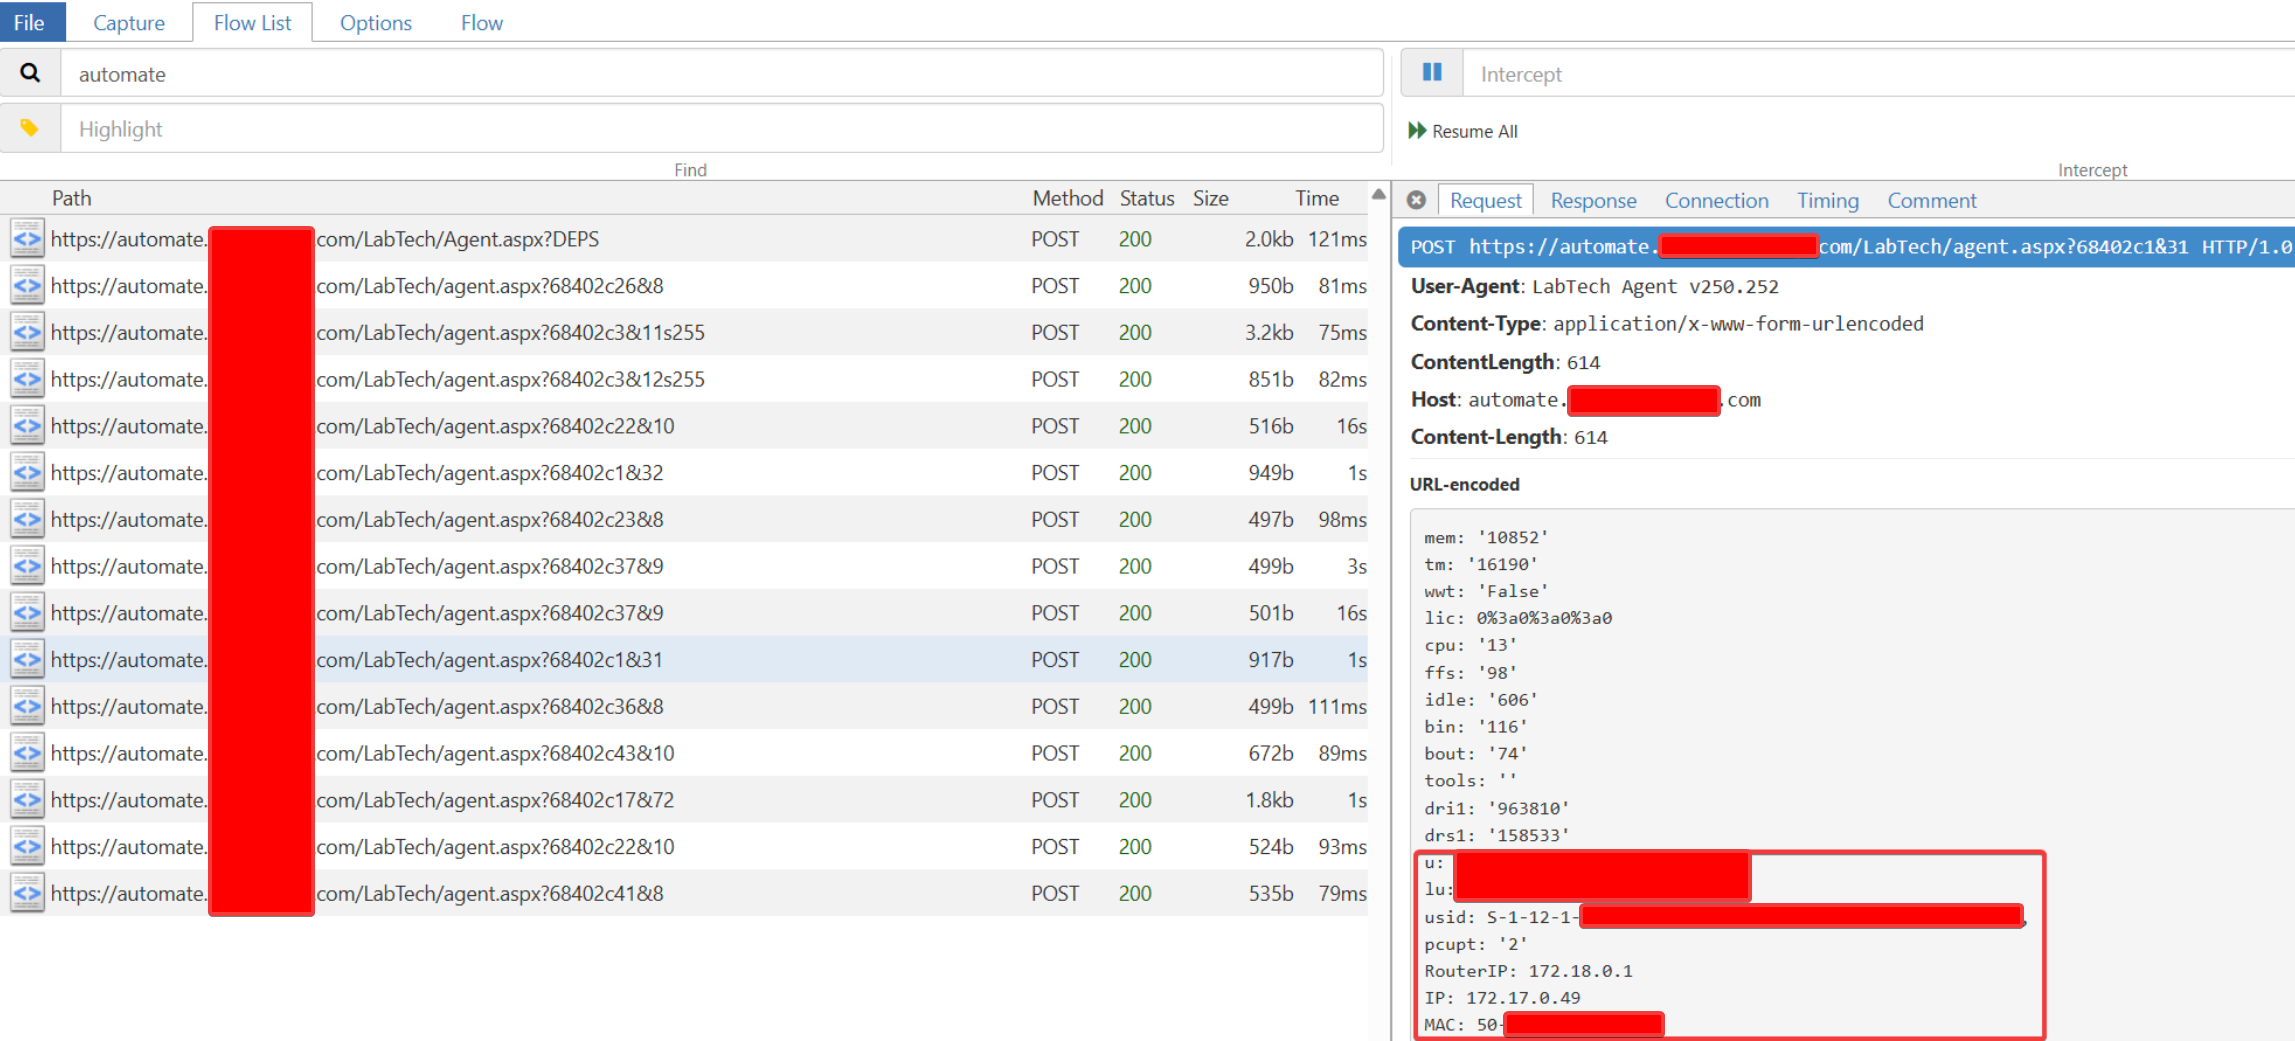Viewport: 2295px width, 1041px height.
Task: Click the flow icon of the 516b row
Action: tap(27, 426)
